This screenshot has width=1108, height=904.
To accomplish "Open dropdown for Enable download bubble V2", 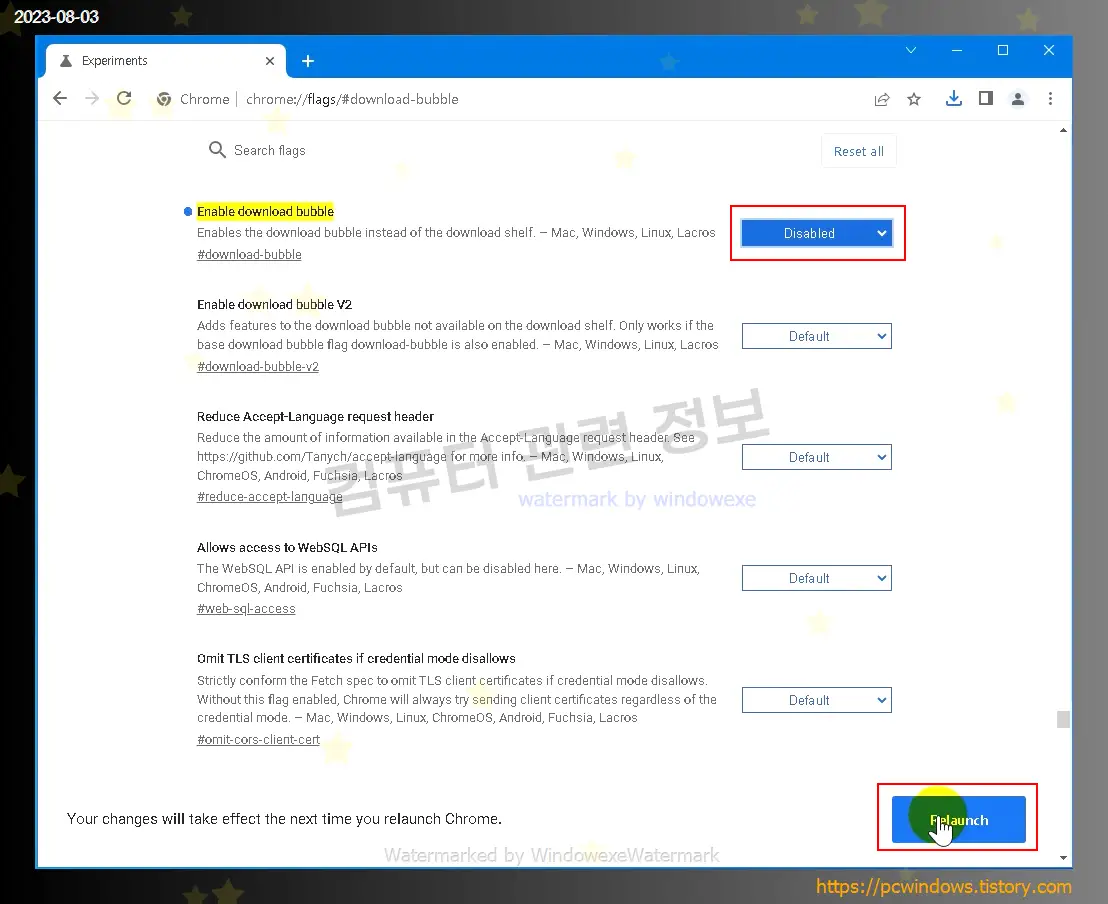I will tap(816, 336).
